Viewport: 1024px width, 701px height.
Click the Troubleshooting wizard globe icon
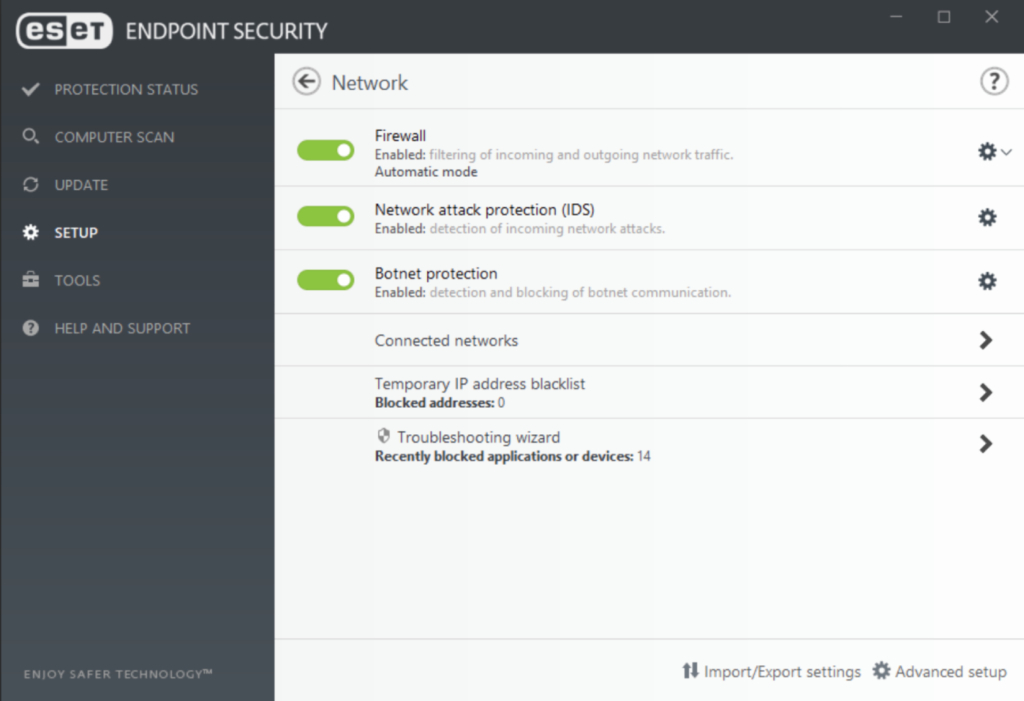pyautogui.click(x=383, y=435)
